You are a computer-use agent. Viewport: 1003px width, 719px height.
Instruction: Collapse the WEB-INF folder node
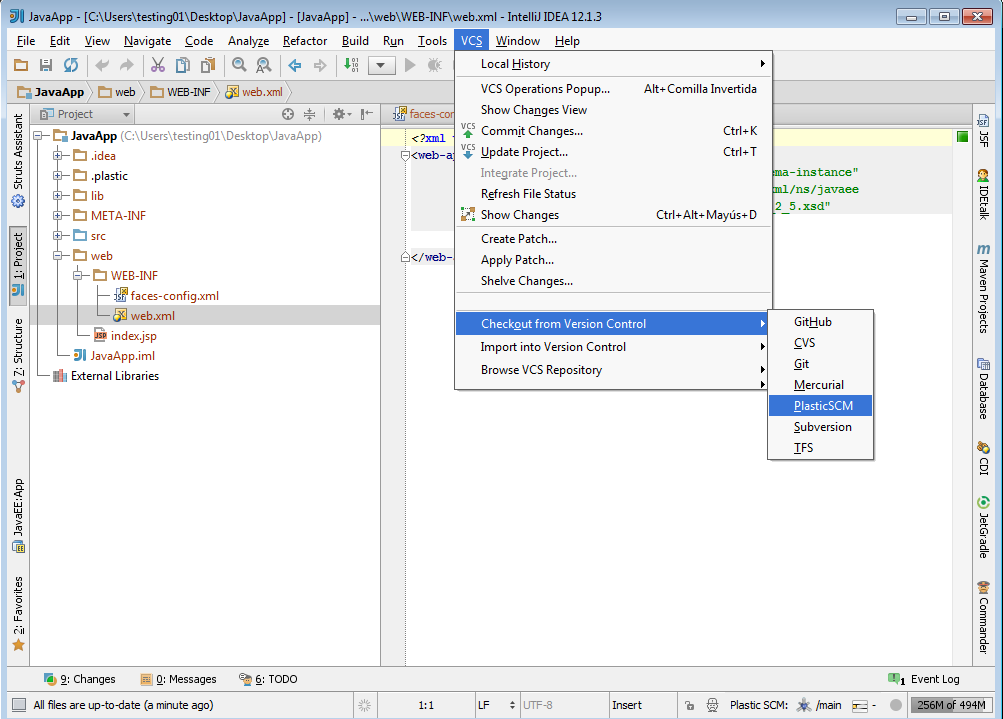[77, 276]
